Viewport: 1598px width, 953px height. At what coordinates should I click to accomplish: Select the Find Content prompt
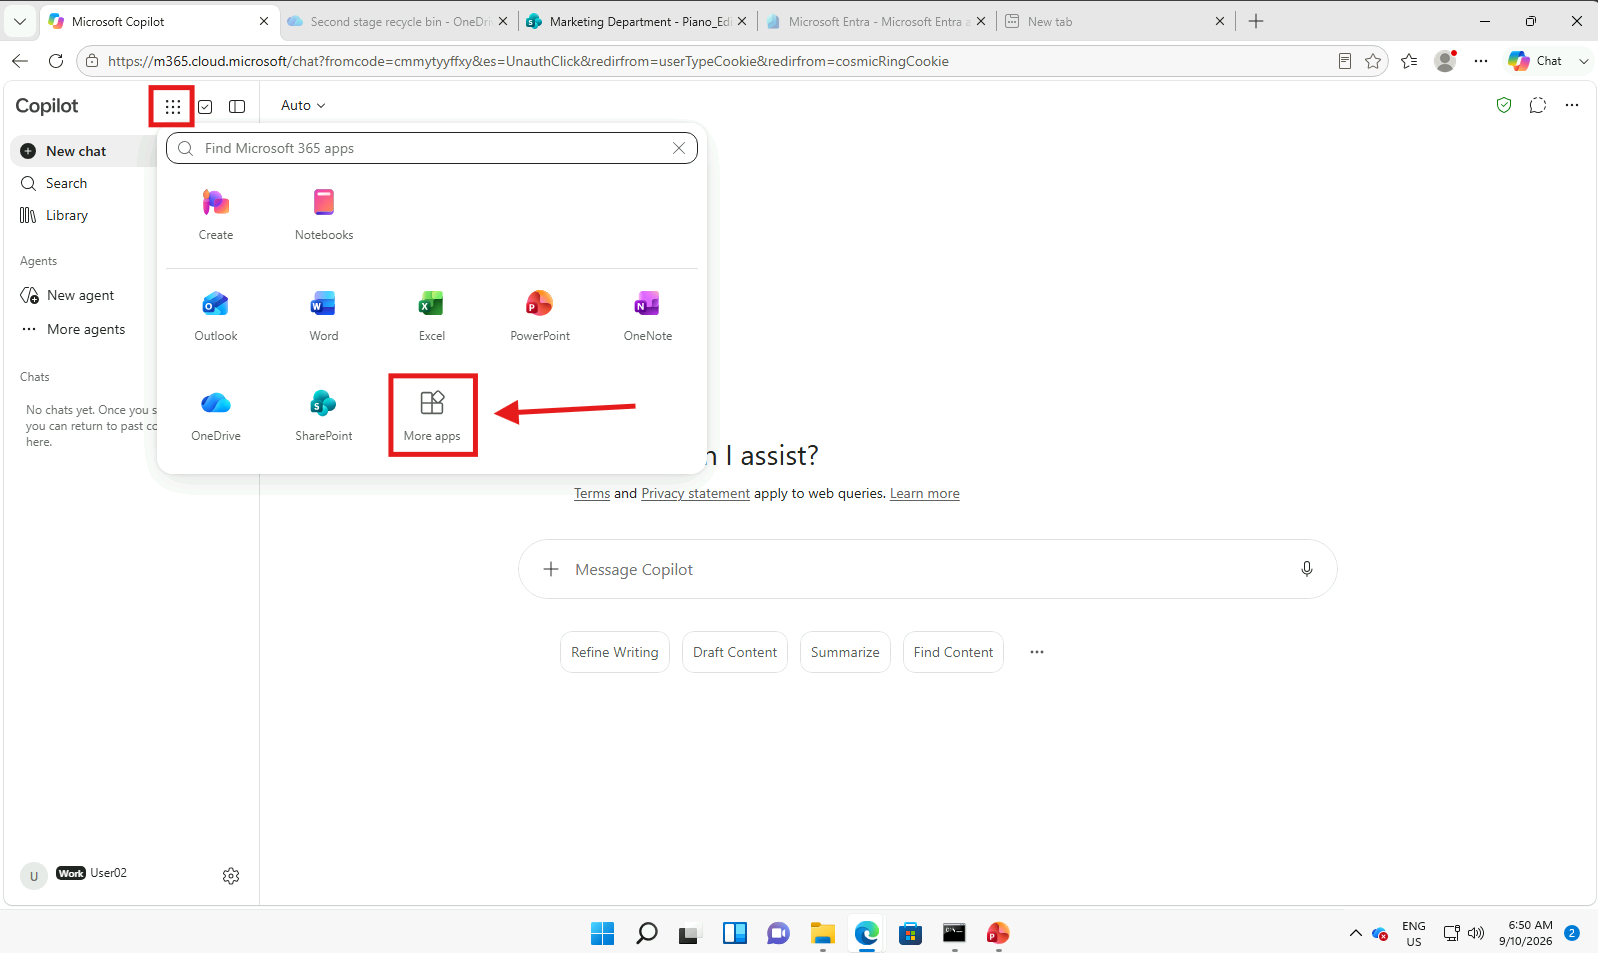click(953, 652)
